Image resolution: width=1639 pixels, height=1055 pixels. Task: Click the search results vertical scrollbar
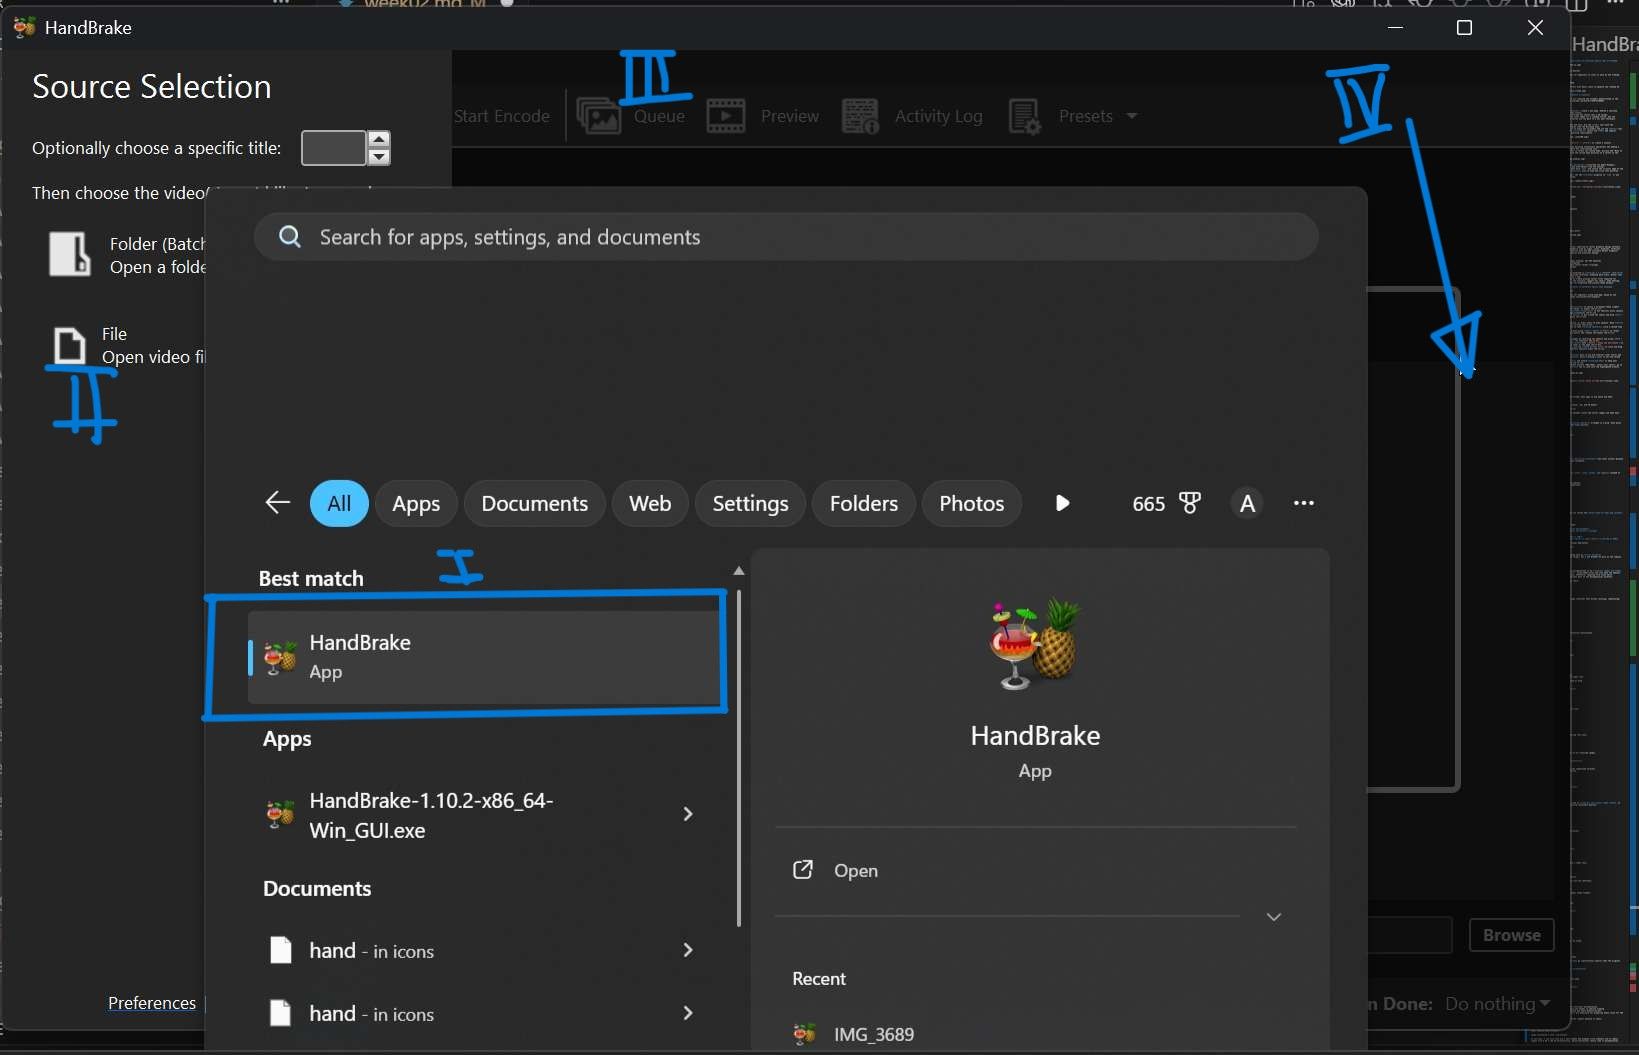739,758
